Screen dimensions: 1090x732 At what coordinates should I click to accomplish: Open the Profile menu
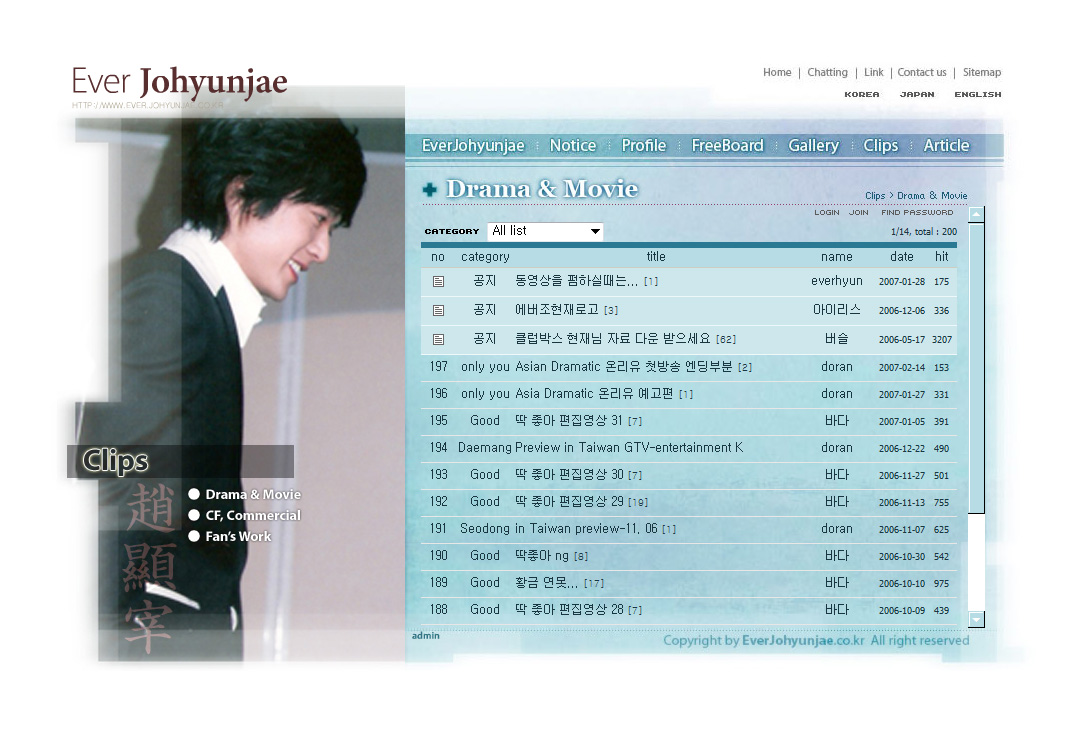[644, 145]
